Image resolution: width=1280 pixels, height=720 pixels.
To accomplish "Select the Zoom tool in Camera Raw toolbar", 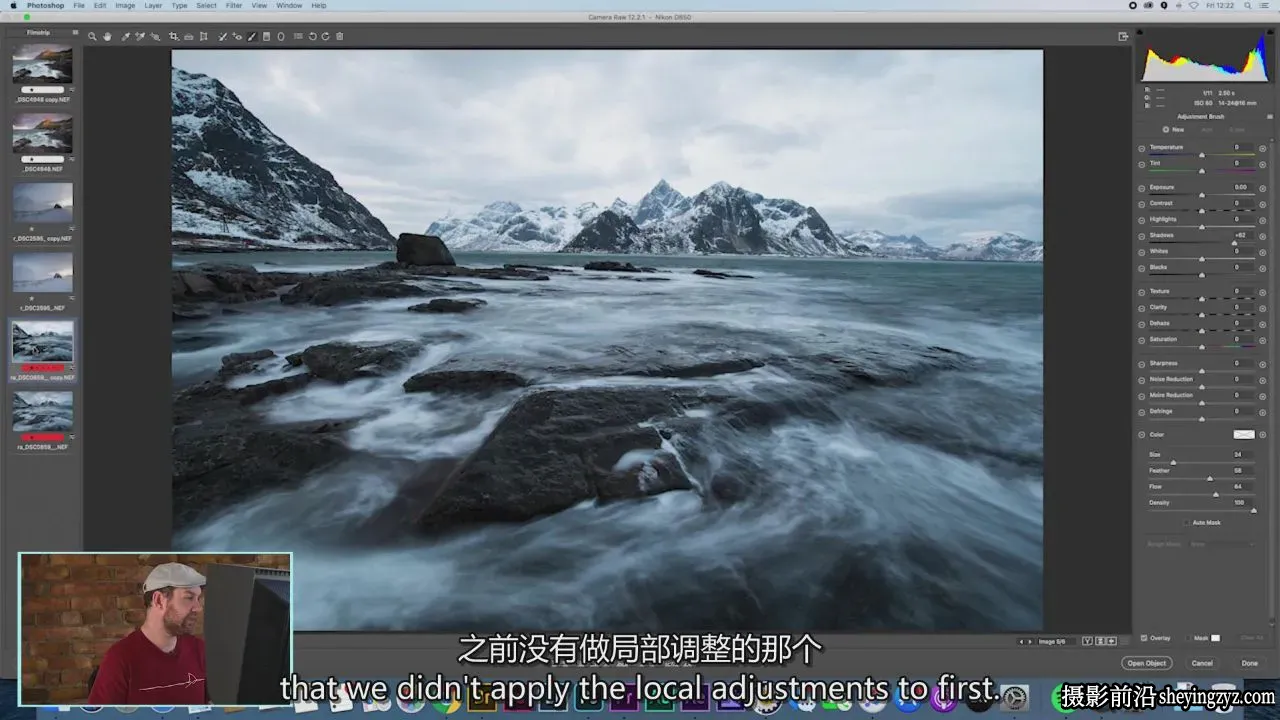I will [x=92, y=36].
